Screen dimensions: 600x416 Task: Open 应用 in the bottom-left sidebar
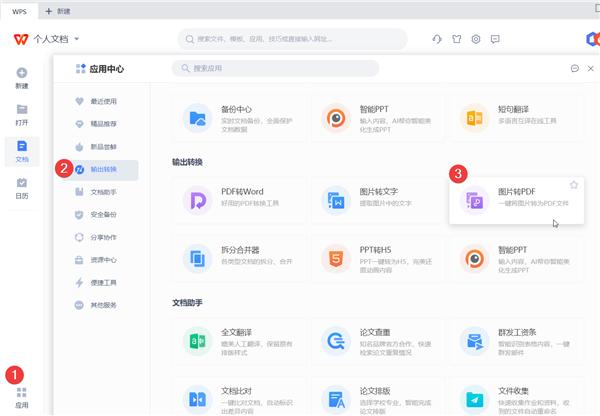pyautogui.click(x=22, y=397)
